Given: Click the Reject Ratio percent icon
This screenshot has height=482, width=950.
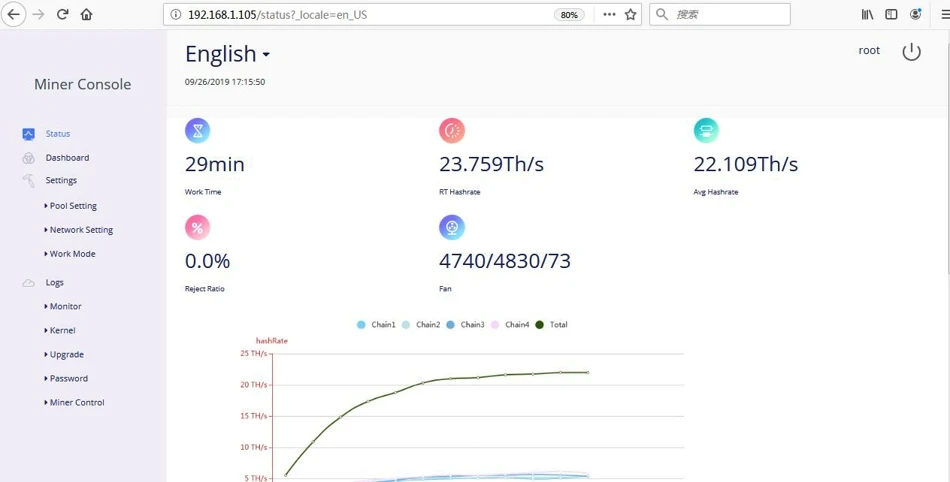Looking at the screenshot, I should tap(198, 228).
